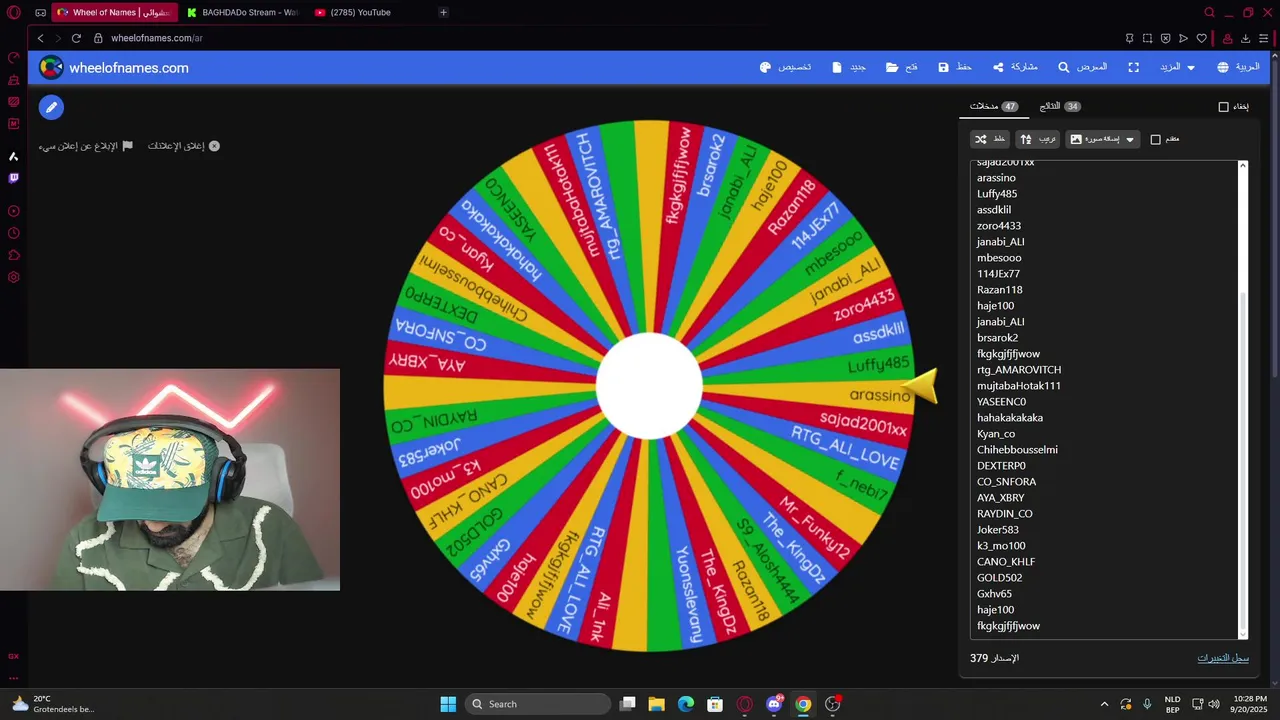Open browser tab search magnifier icon
This screenshot has width=1280, height=720.
point(1209,12)
